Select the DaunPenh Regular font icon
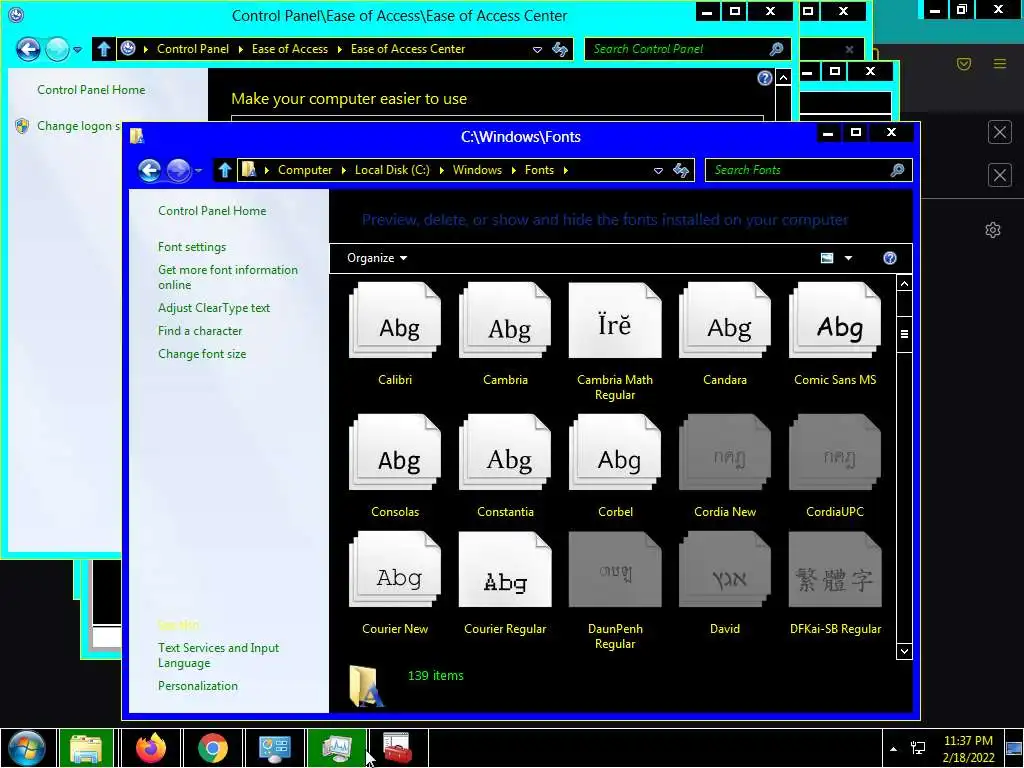 coord(615,569)
